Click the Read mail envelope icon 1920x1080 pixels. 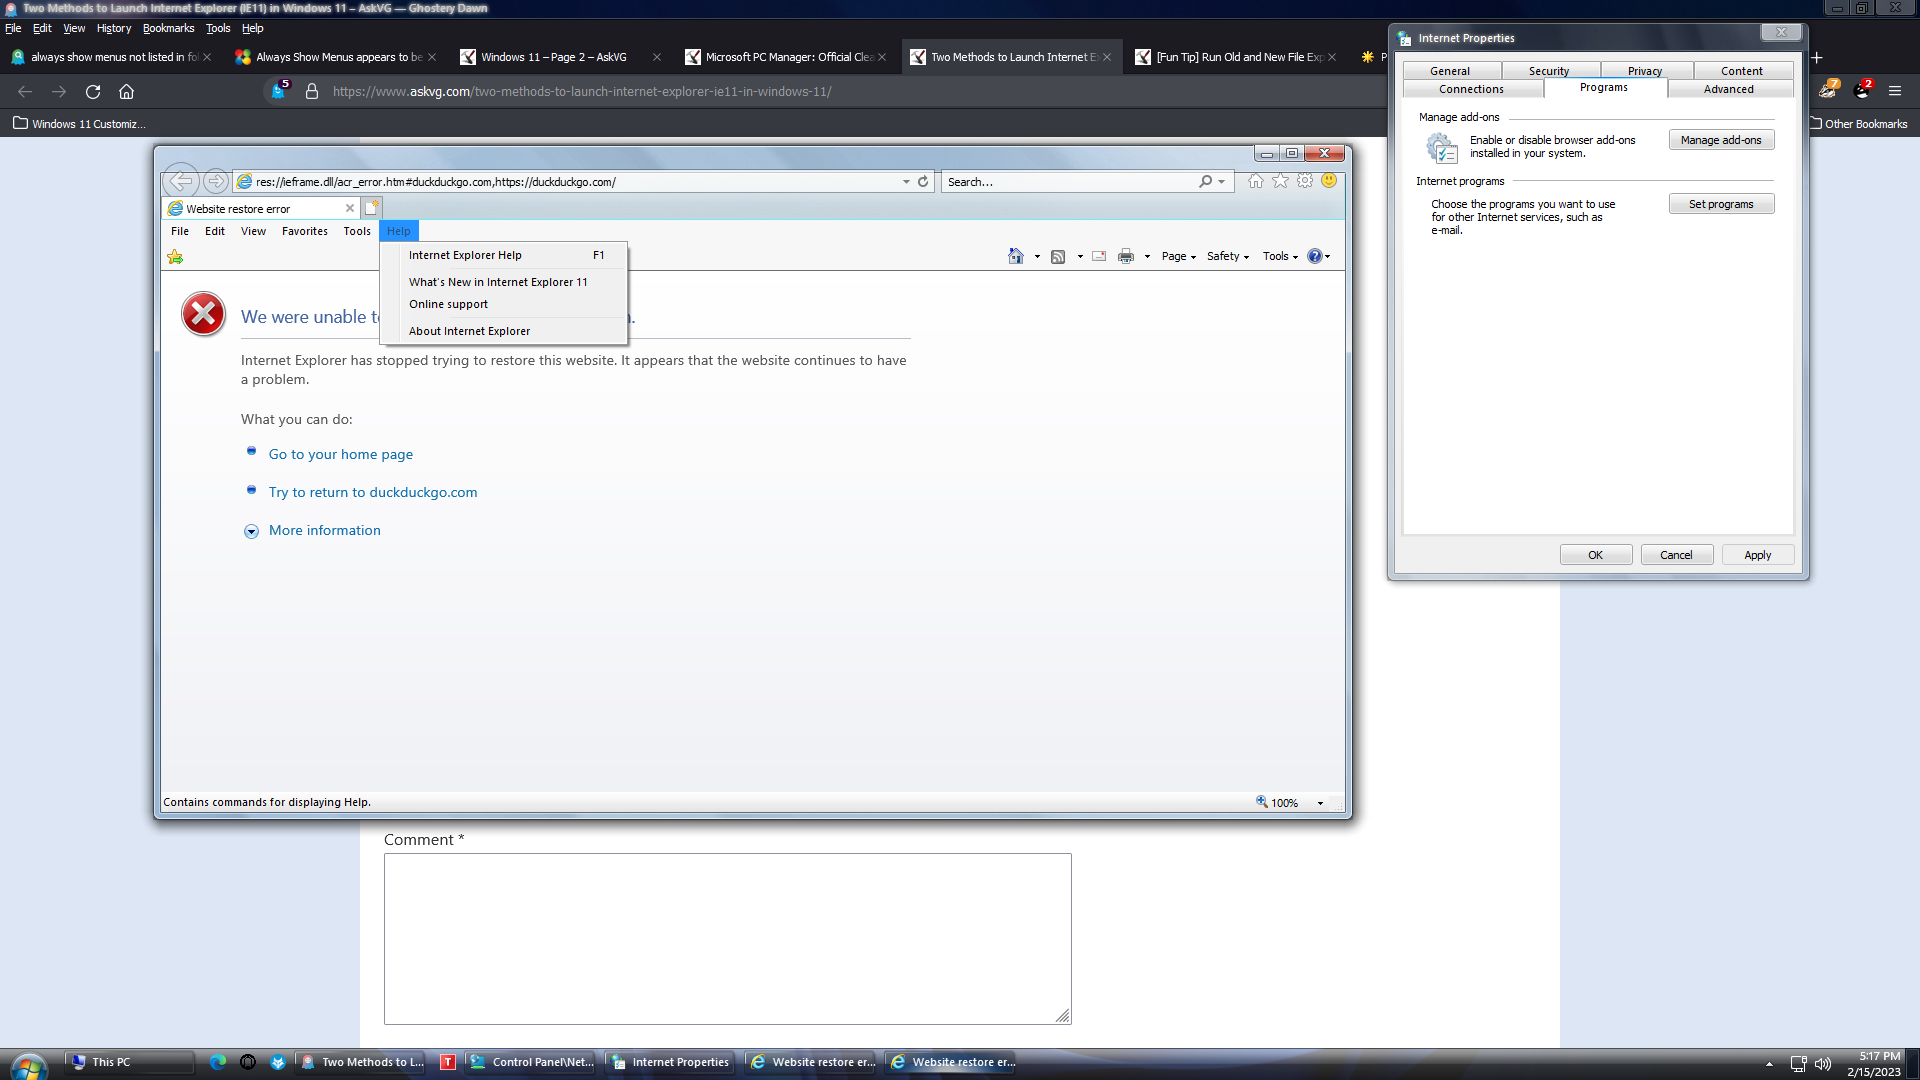(x=1099, y=256)
